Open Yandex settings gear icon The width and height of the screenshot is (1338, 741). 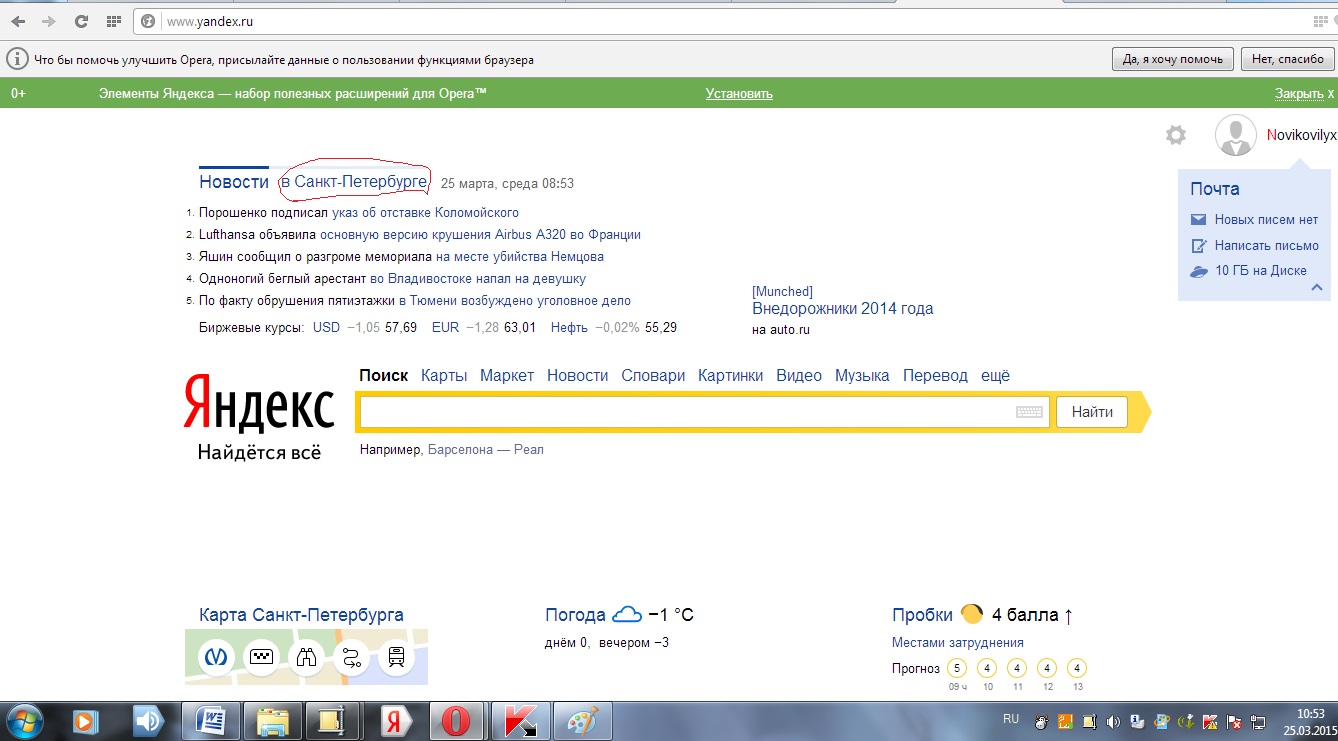(x=1176, y=135)
